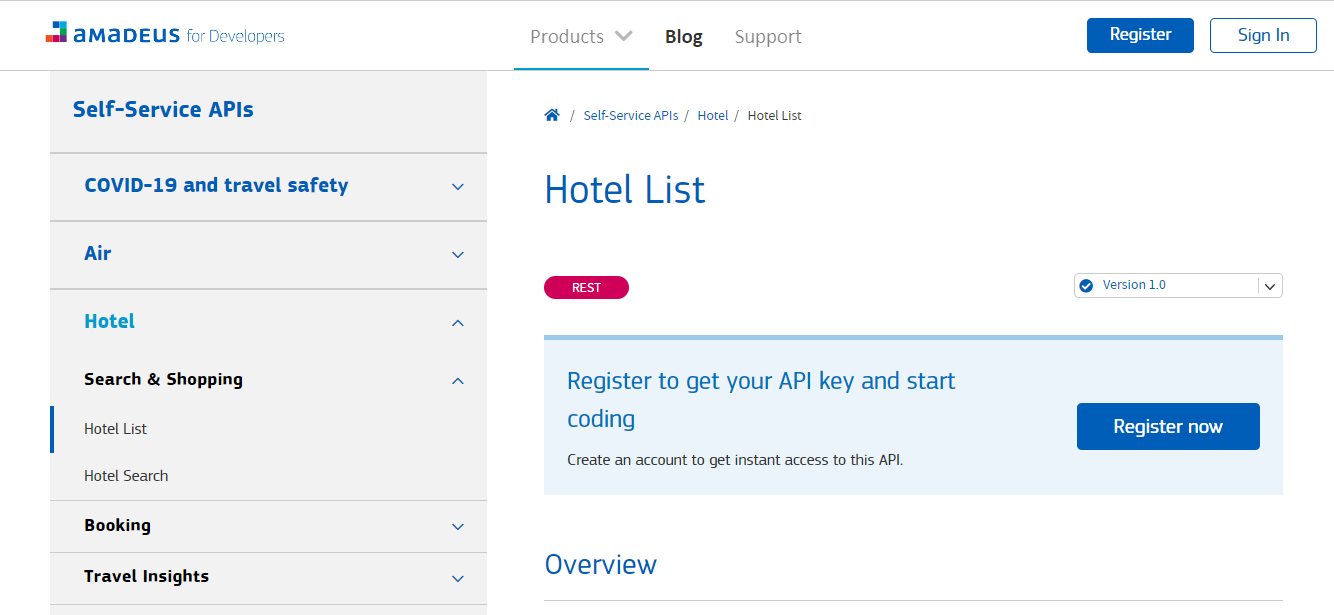Click the Self-Service APIs breadcrumb link
The image size is (1334, 615).
pos(631,115)
